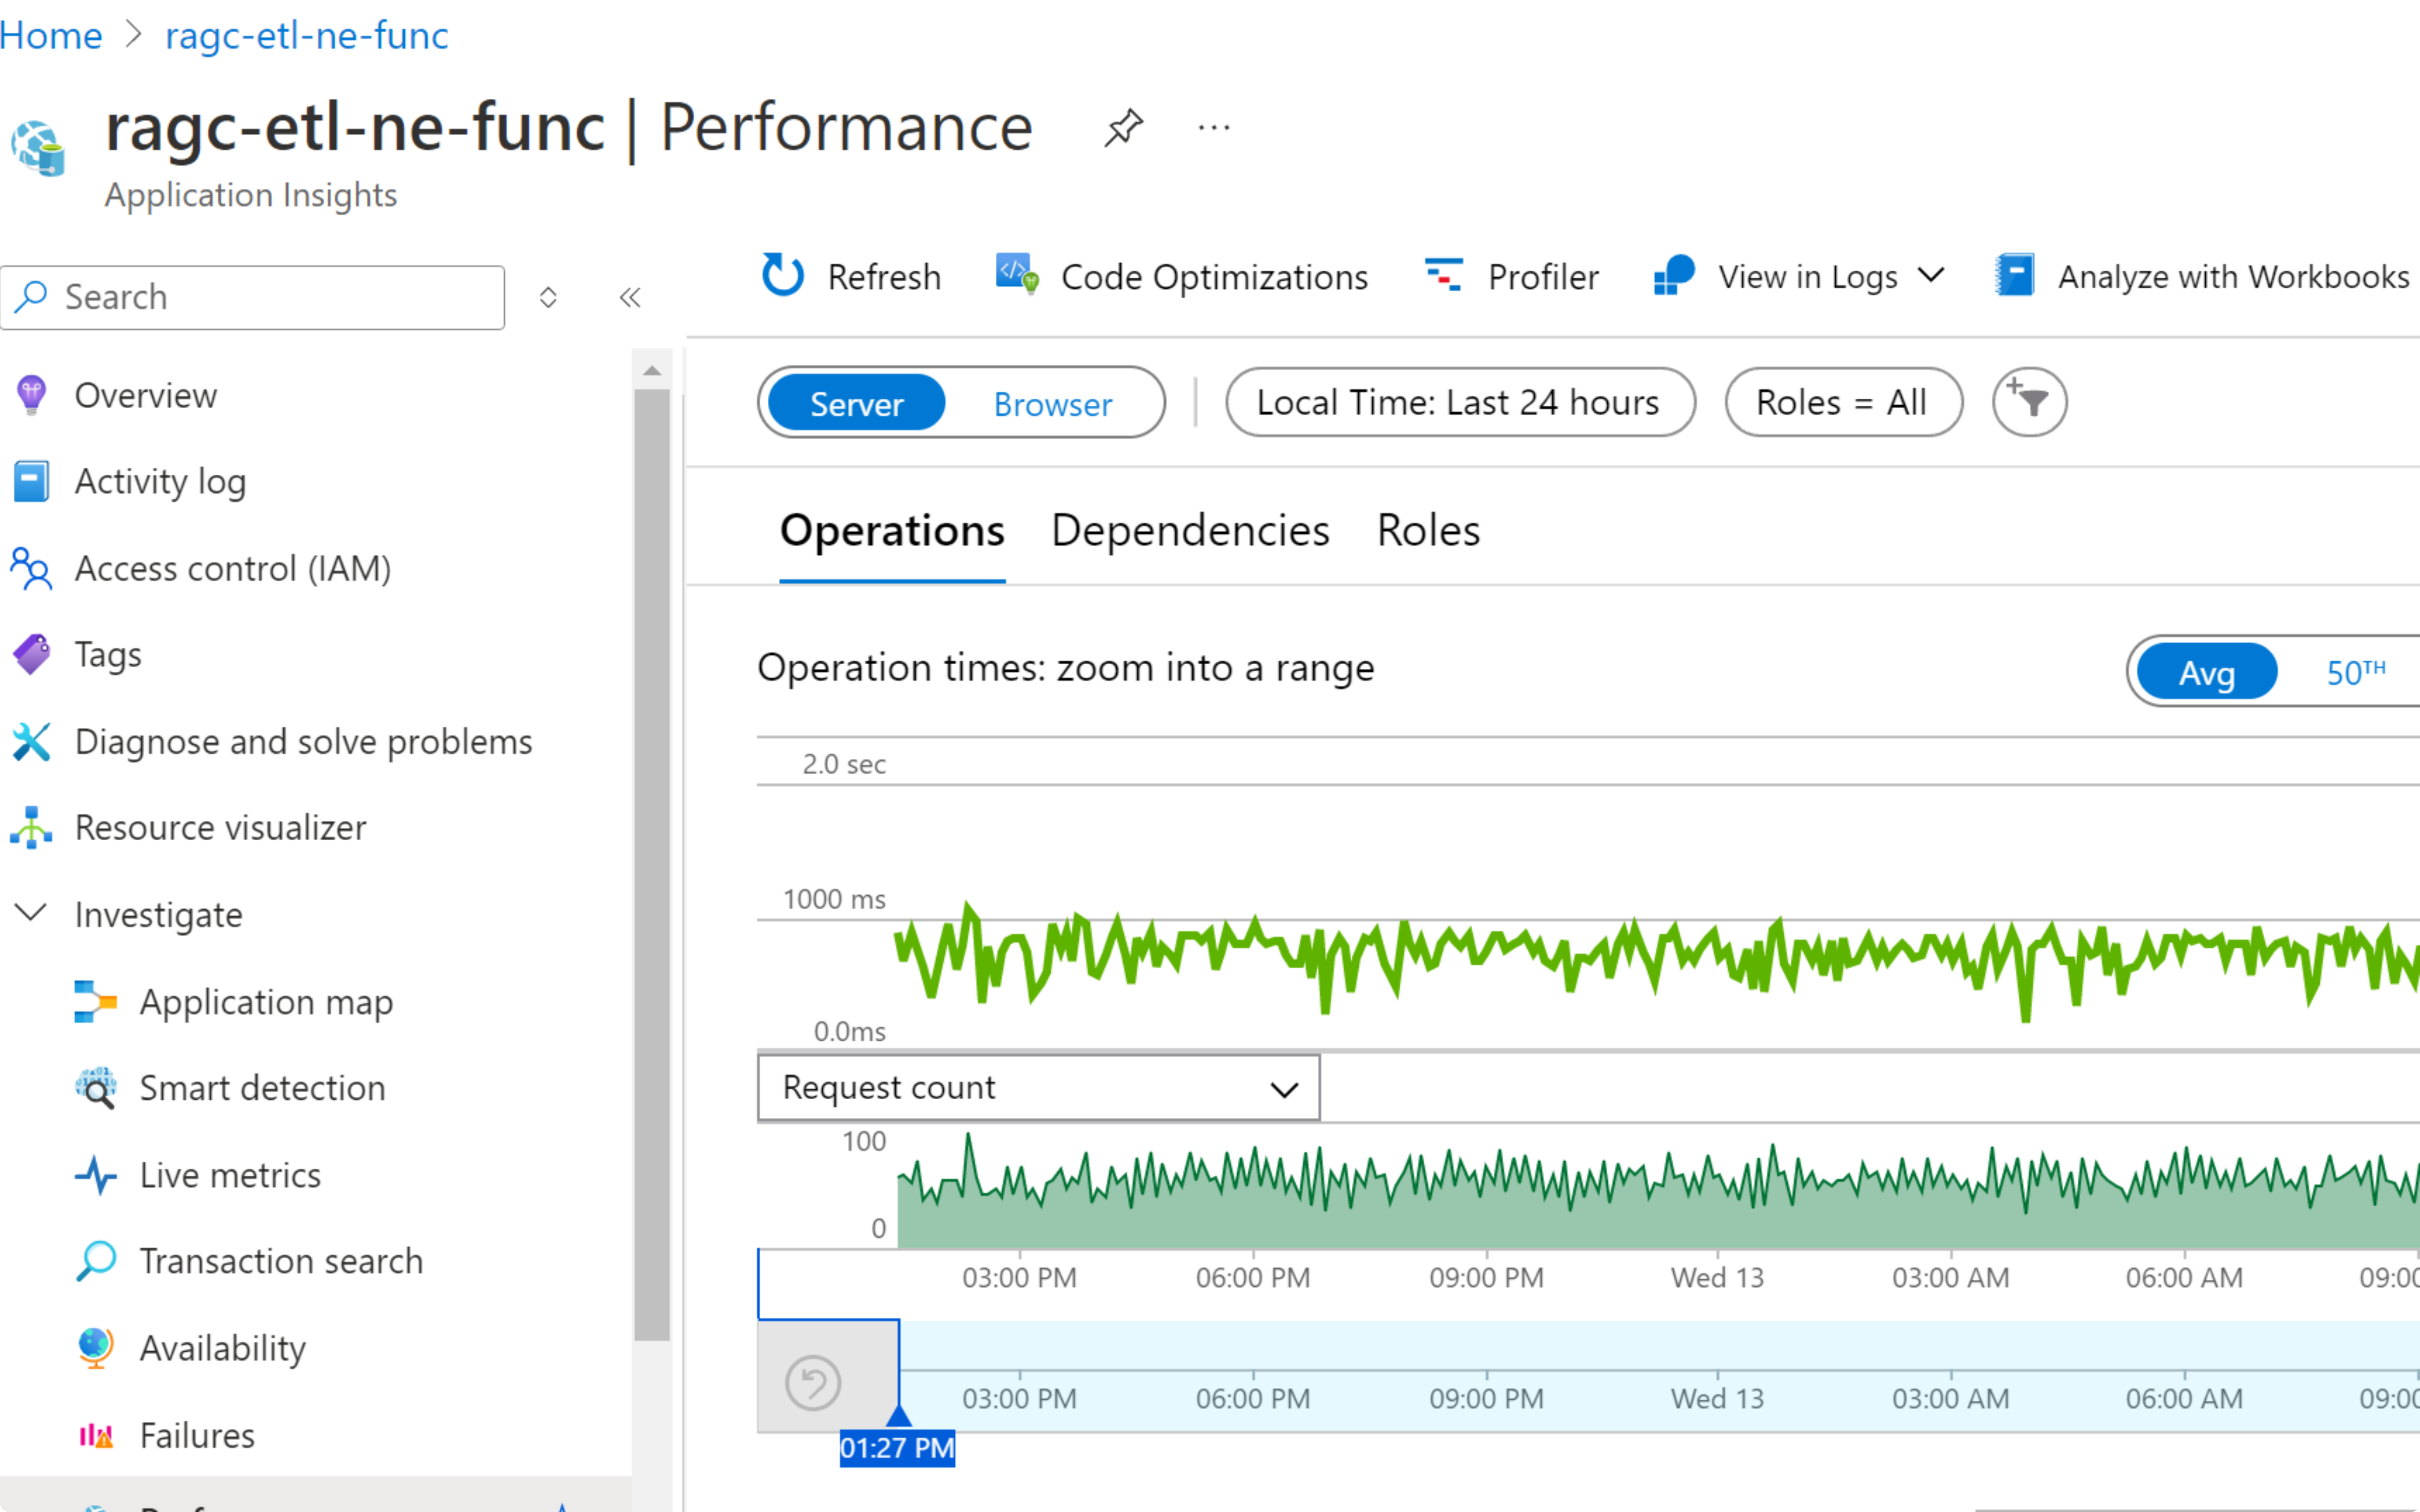Collapse the left navigation pane
The height and width of the screenshot is (1512, 2420).
click(x=630, y=297)
